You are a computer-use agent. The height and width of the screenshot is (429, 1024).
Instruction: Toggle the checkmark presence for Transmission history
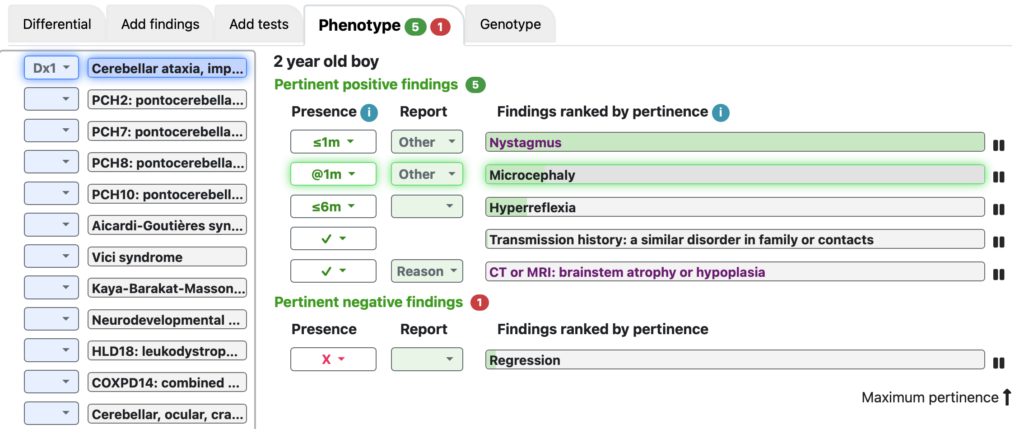coord(333,238)
